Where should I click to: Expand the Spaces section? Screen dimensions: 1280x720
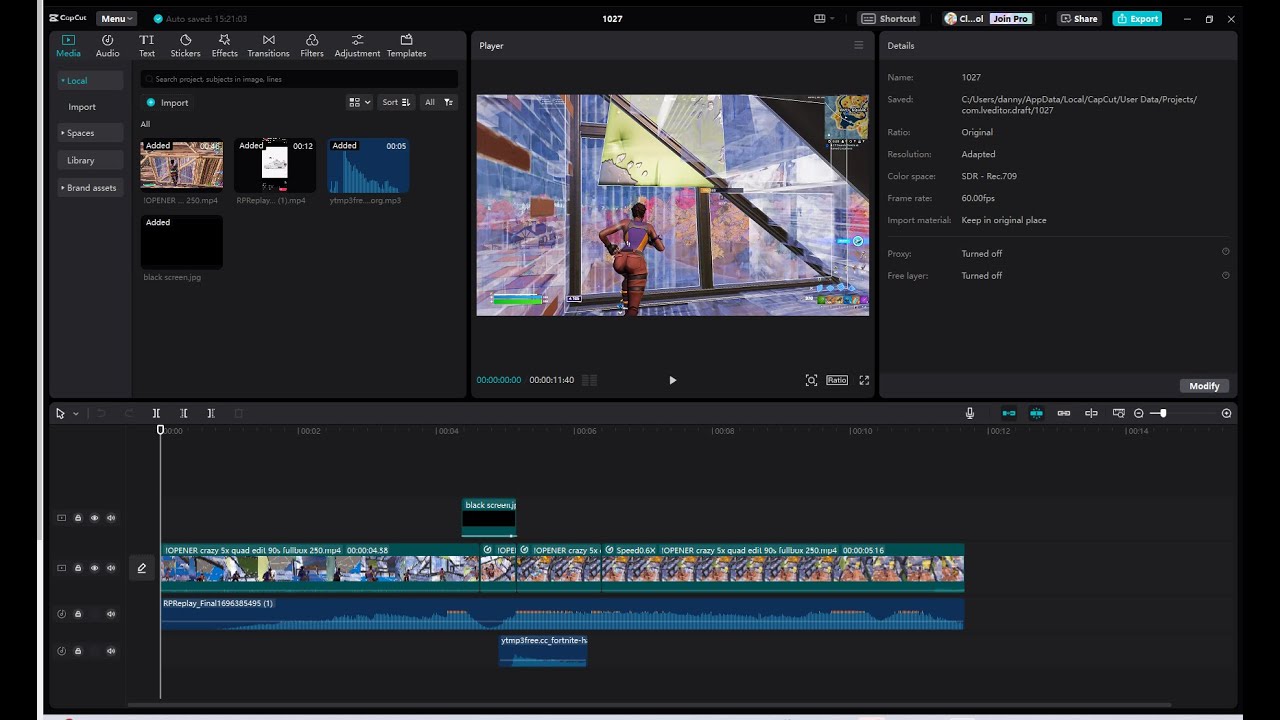click(x=90, y=133)
